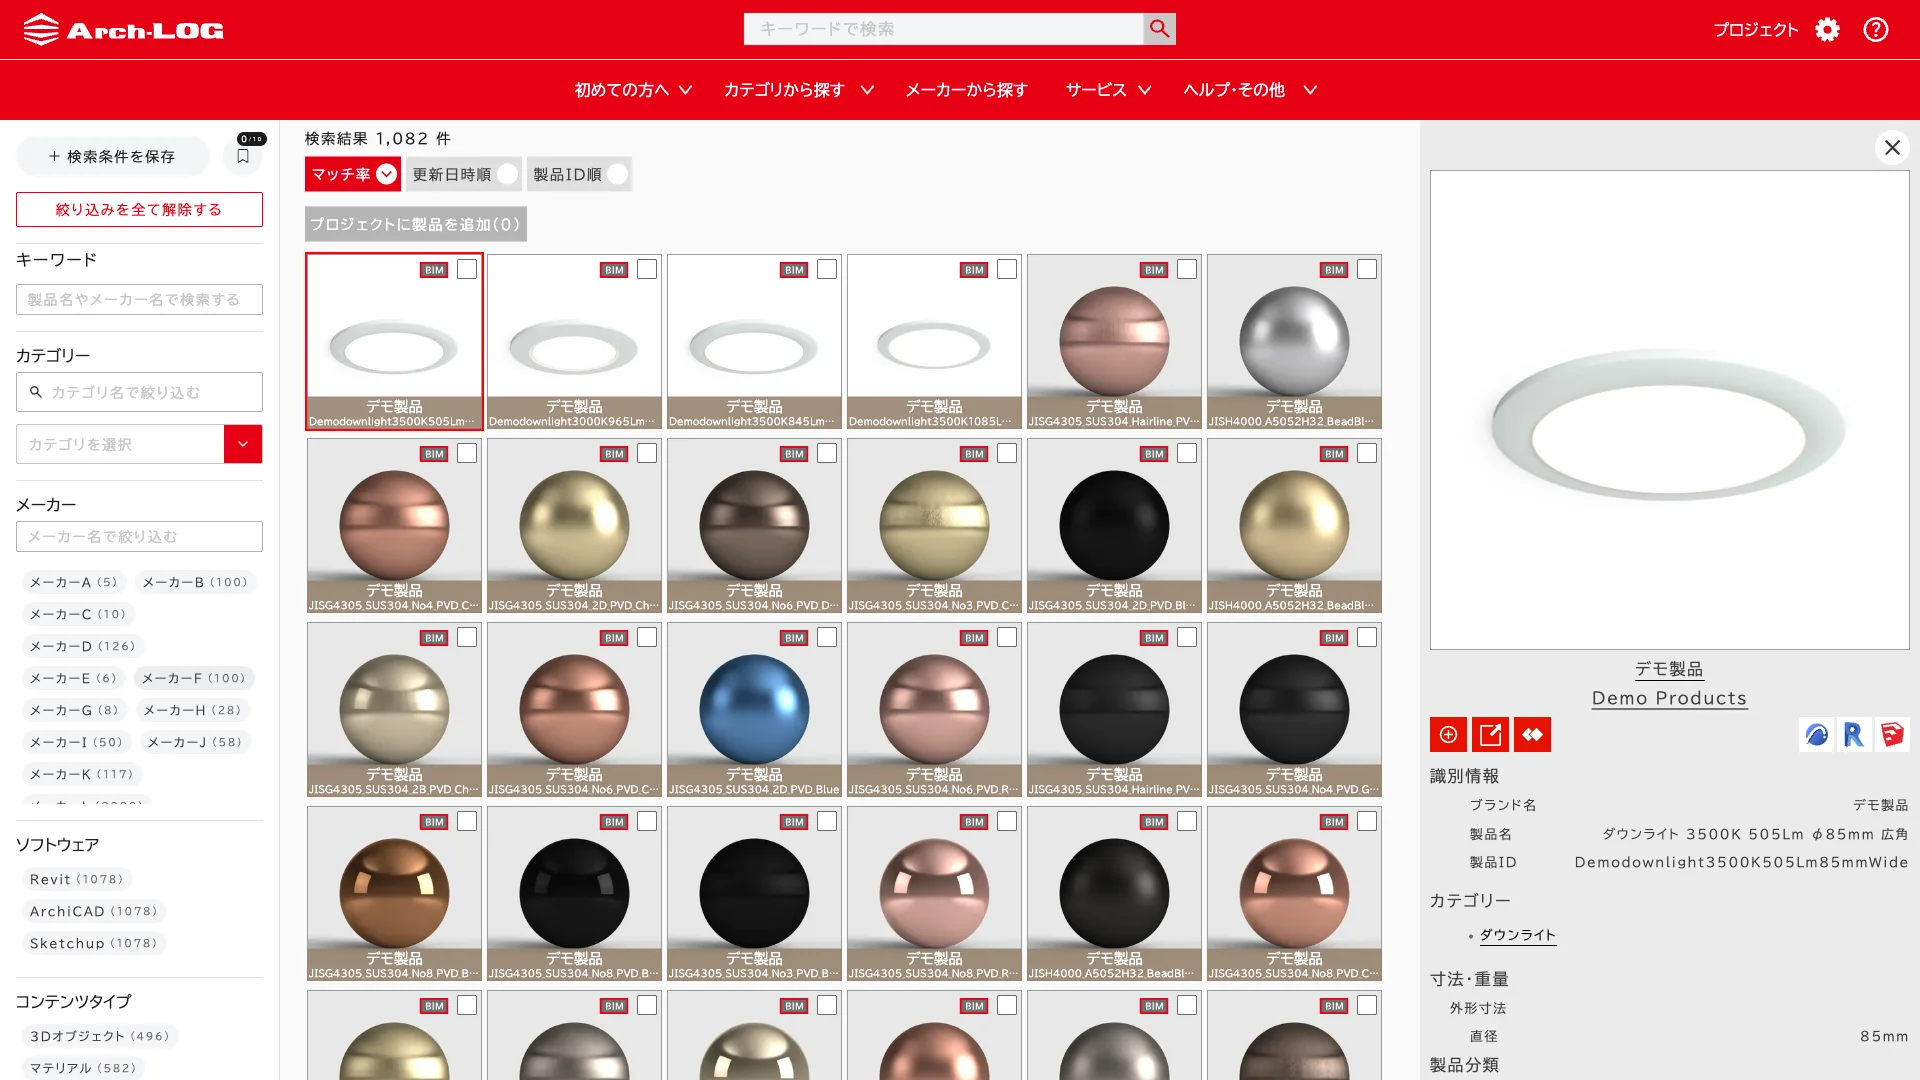Click the メーカー名で絞り込む input field
Image resolution: width=1920 pixels, height=1080 pixels.
(x=139, y=536)
